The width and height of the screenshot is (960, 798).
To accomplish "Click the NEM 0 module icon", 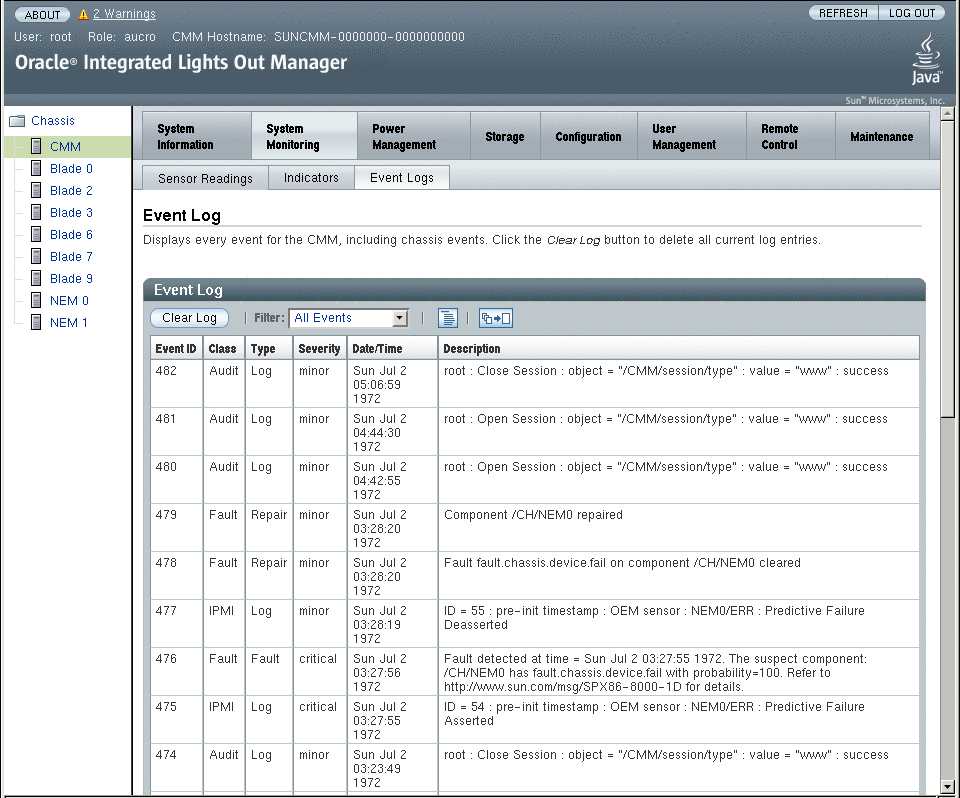I will tap(36, 301).
